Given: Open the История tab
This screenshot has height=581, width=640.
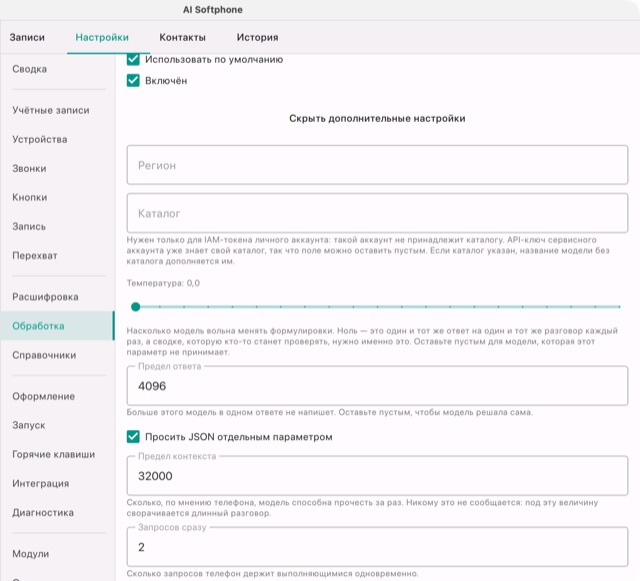Looking at the screenshot, I should coord(257,37).
